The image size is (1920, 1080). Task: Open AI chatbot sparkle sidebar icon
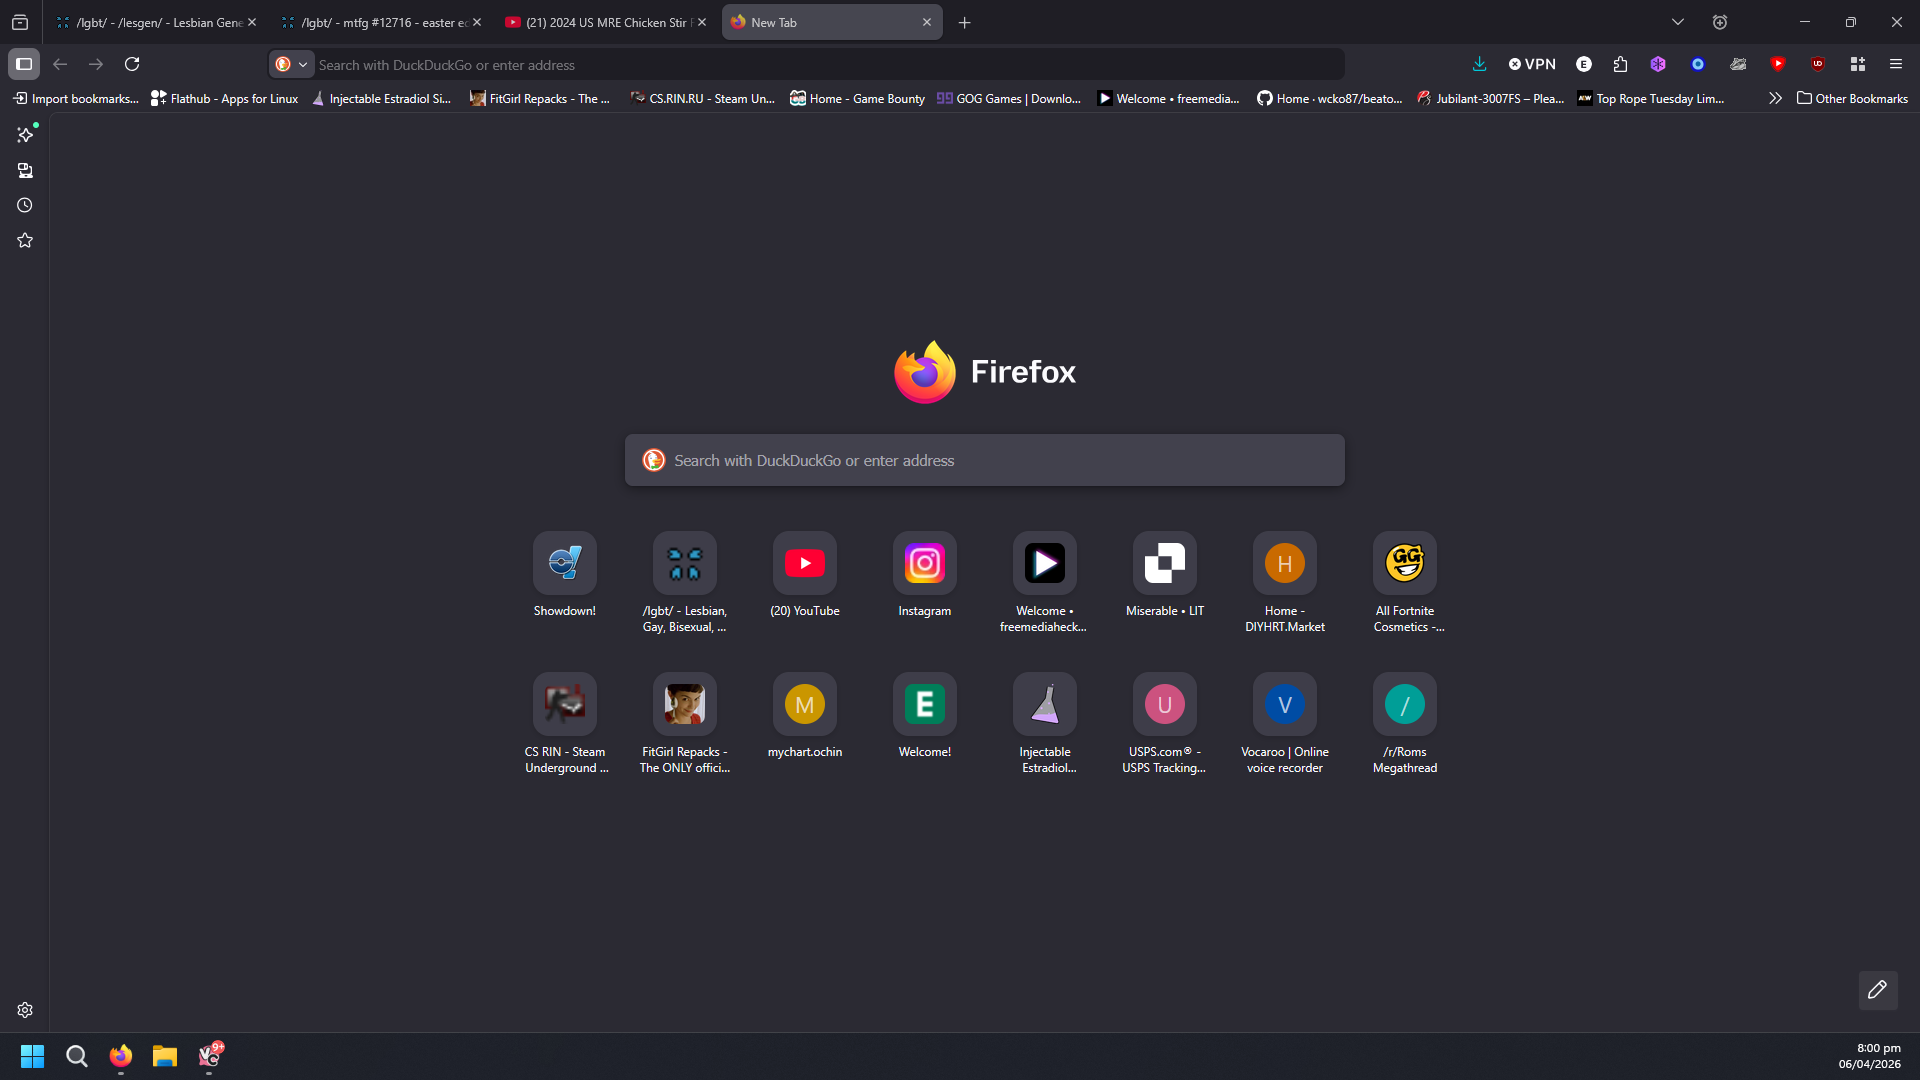coord(25,134)
